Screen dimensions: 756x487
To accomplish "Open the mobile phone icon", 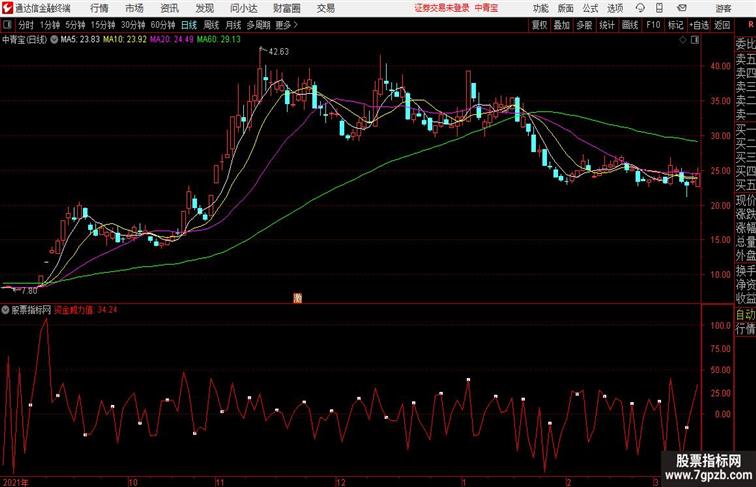I will coord(659,8).
